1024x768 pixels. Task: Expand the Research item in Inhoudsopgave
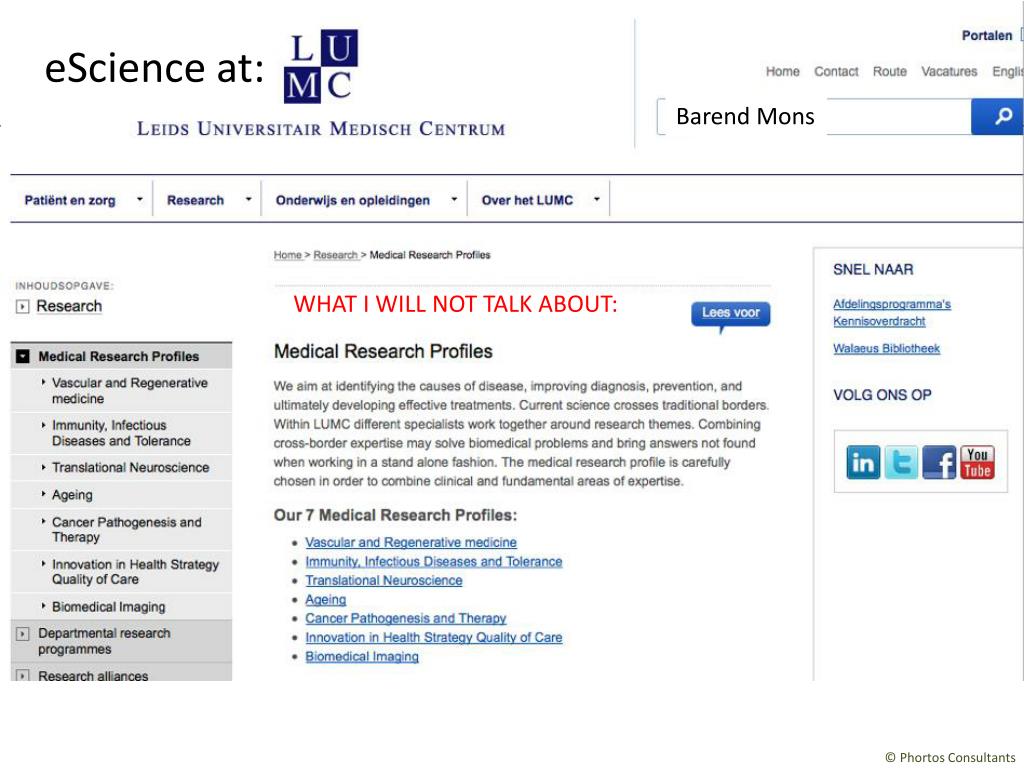pos(22,306)
